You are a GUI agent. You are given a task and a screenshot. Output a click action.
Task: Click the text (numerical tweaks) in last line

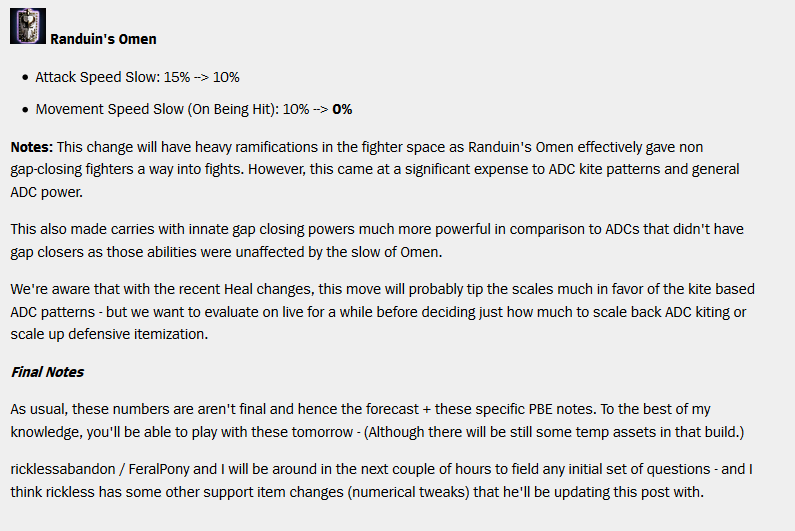pos(409,492)
